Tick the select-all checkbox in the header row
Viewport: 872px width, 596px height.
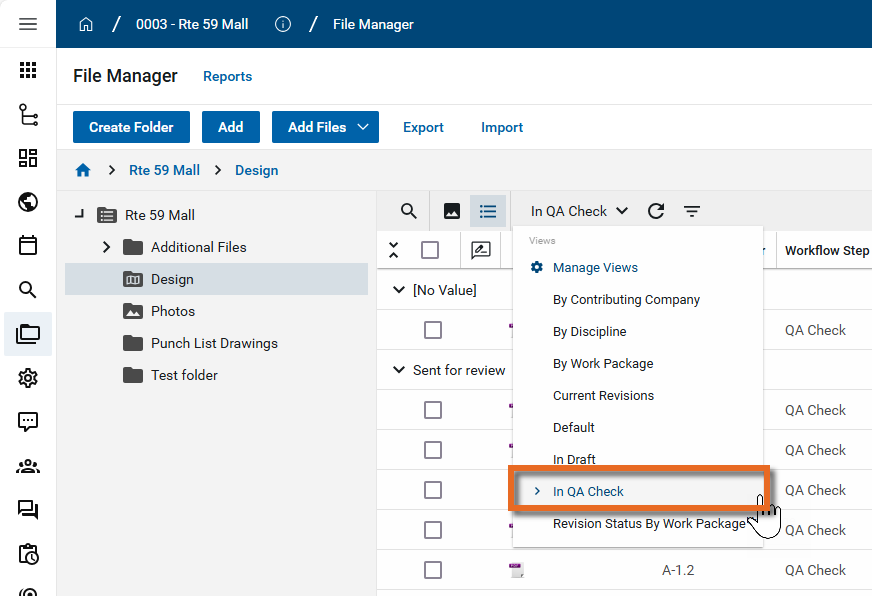430,250
